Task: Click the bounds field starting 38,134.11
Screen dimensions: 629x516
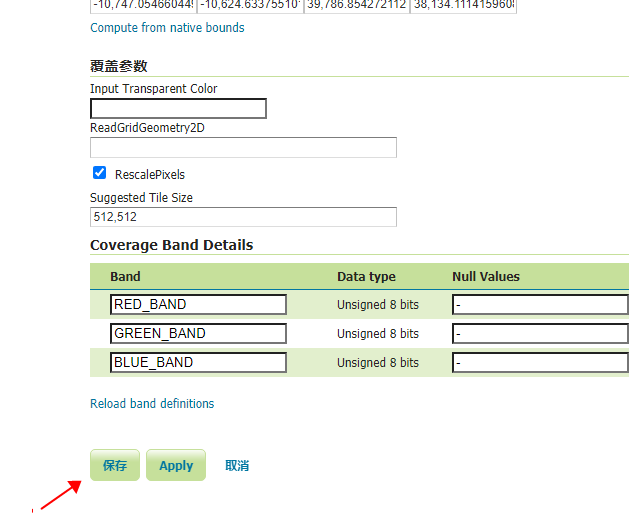Action: [463, 6]
